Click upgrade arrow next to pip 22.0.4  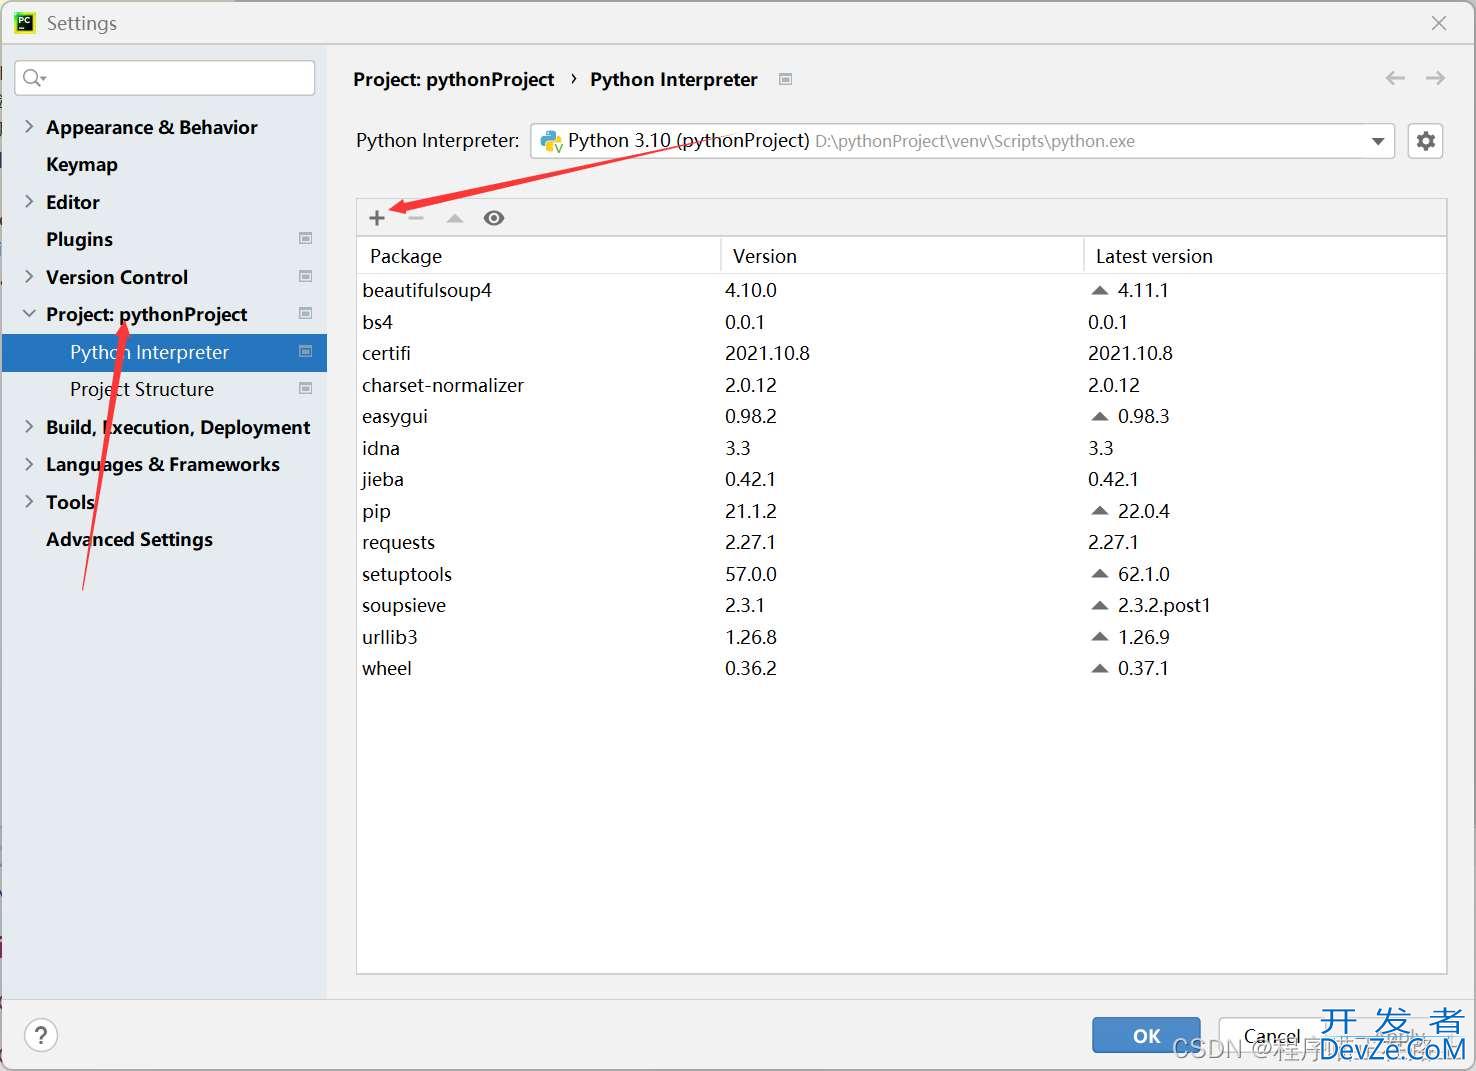pyautogui.click(x=1100, y=511)
